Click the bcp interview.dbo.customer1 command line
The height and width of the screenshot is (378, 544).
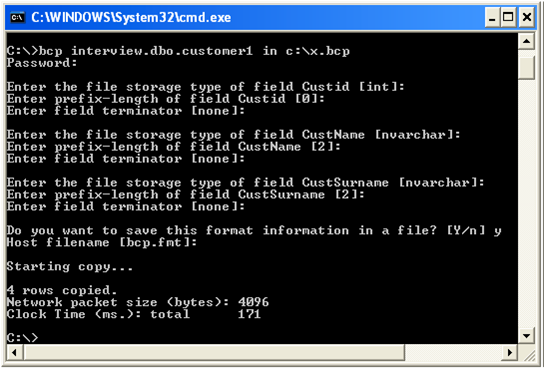(178, 51)
